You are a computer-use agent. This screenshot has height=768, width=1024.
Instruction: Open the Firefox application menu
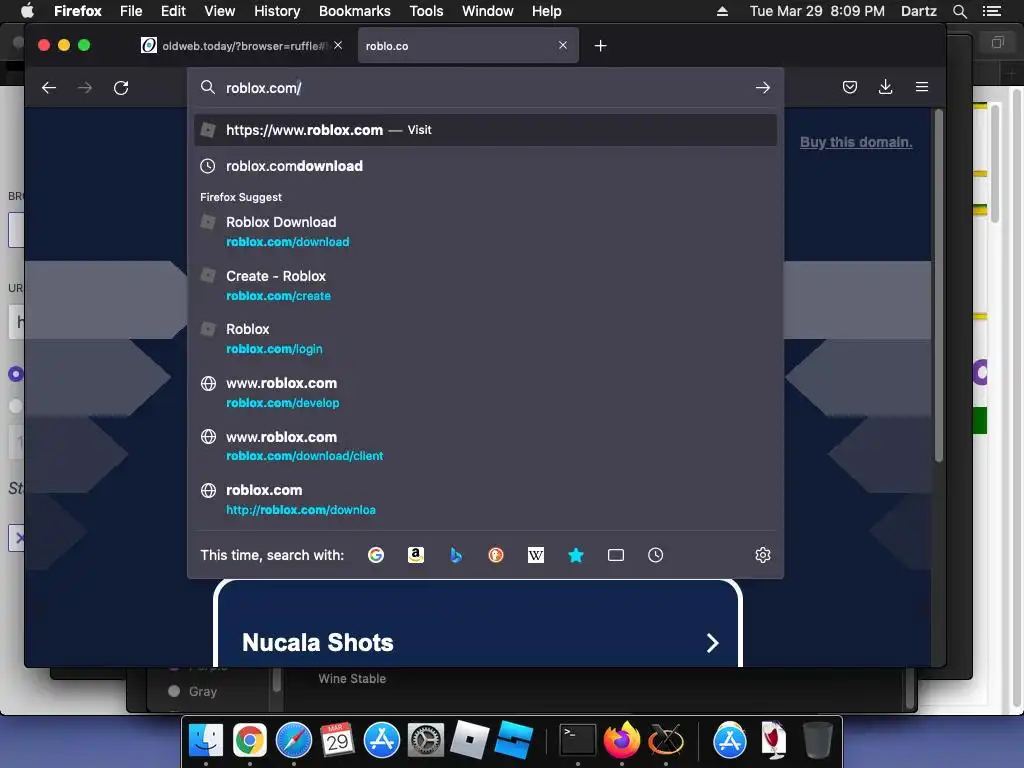[x=78, y=11]
